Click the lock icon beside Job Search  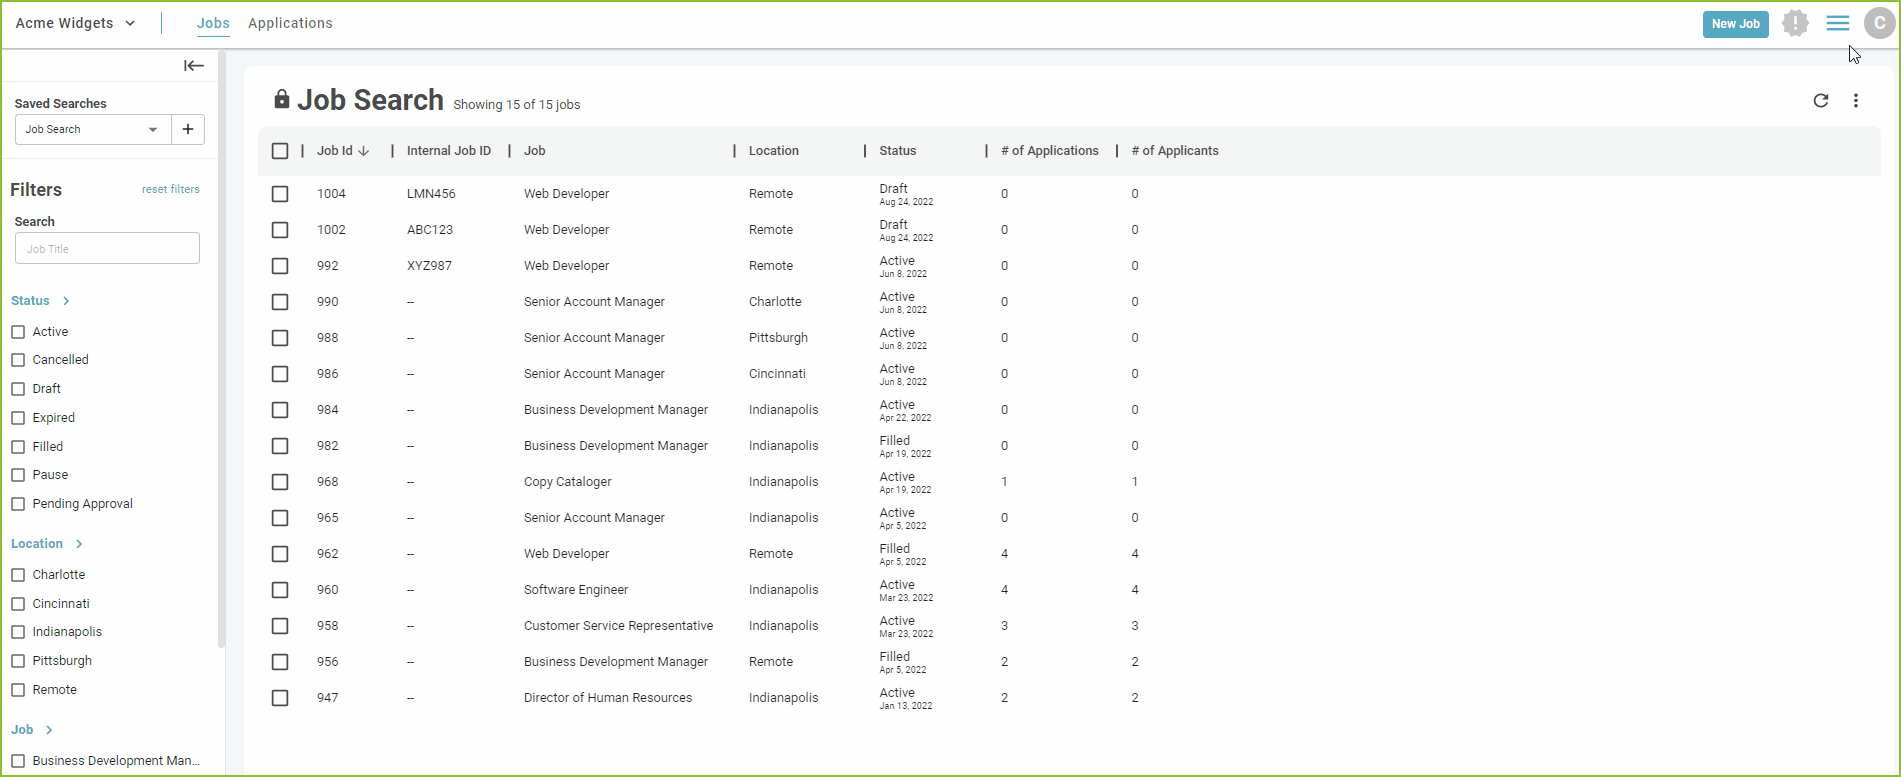point(282,99)
